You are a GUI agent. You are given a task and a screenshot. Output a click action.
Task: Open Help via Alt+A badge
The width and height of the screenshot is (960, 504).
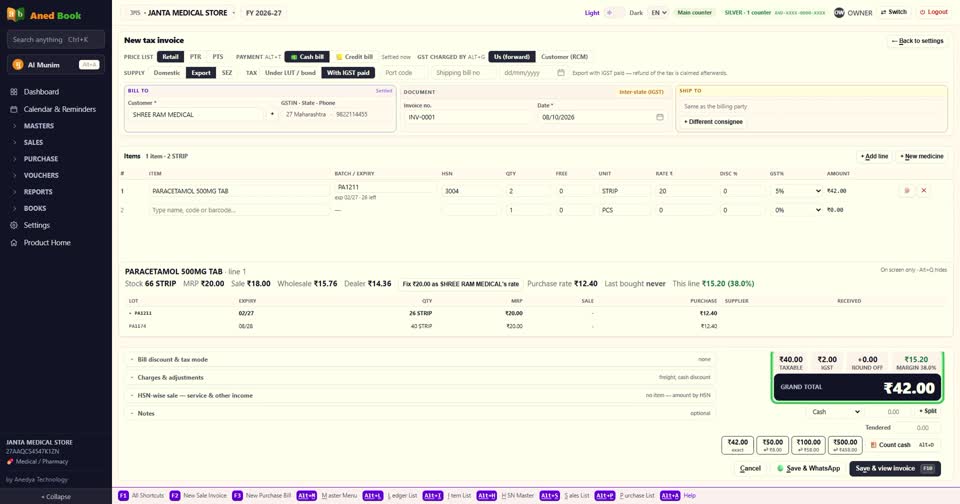pos(670,495)
